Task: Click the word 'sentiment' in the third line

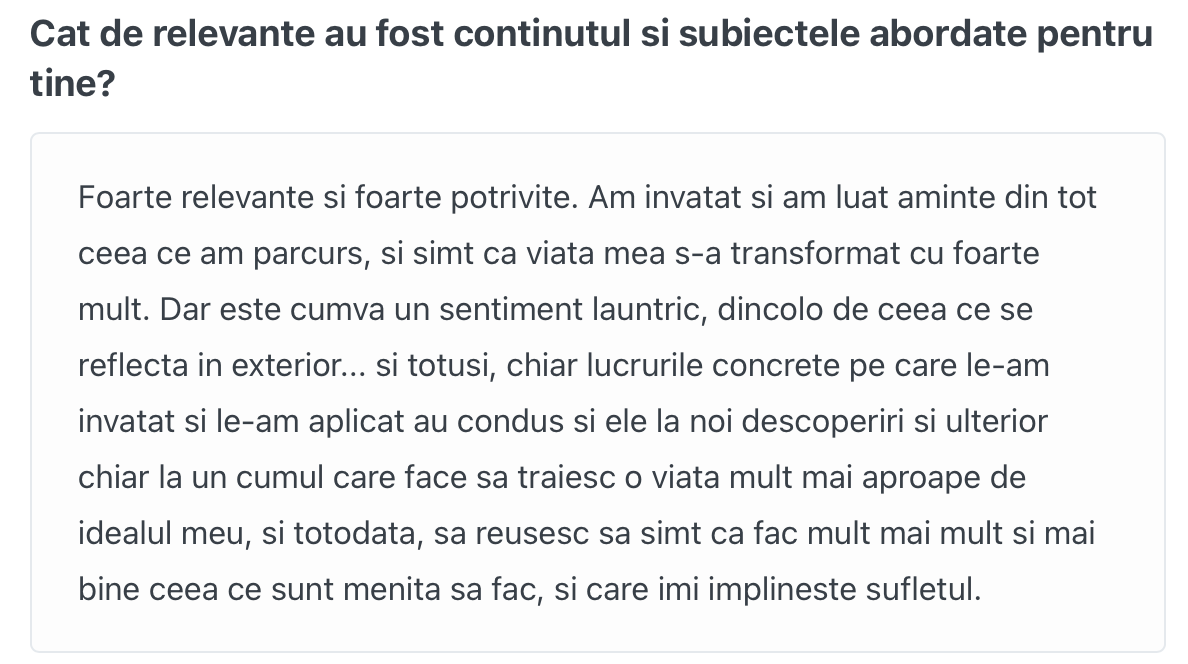Action: point(511,309)
